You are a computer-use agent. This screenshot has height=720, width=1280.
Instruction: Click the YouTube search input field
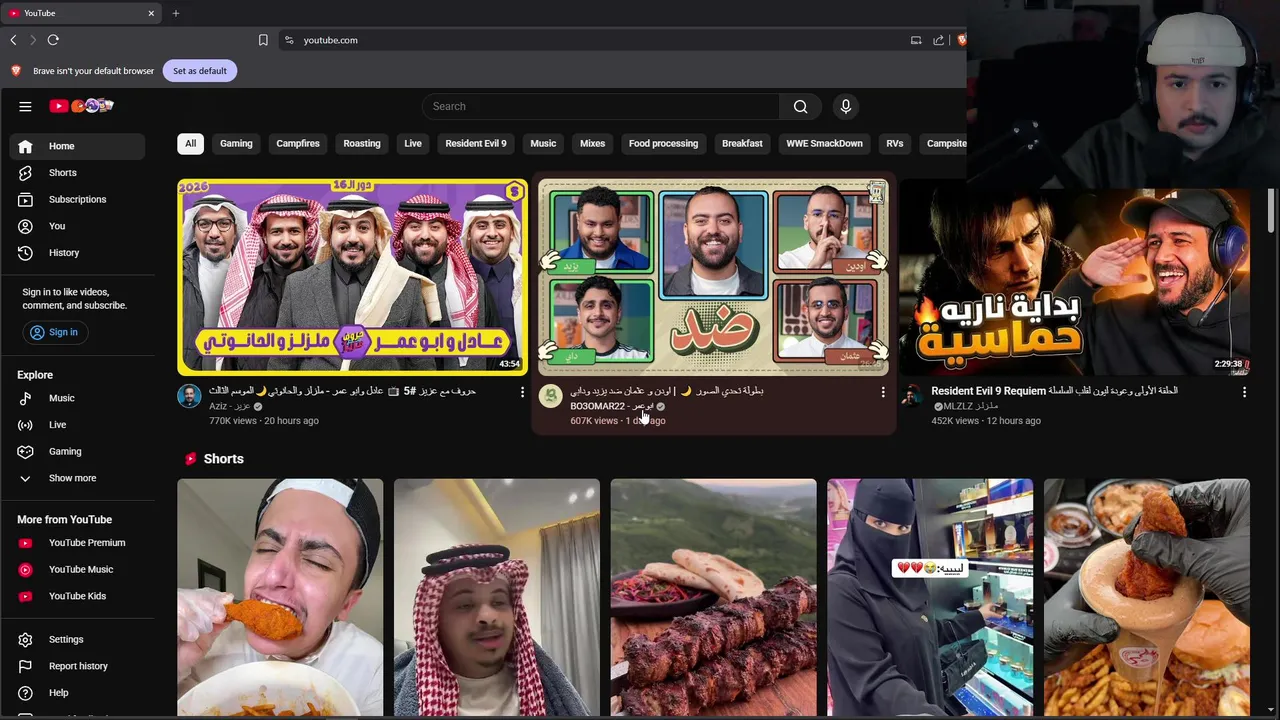[x=600, y=106]
